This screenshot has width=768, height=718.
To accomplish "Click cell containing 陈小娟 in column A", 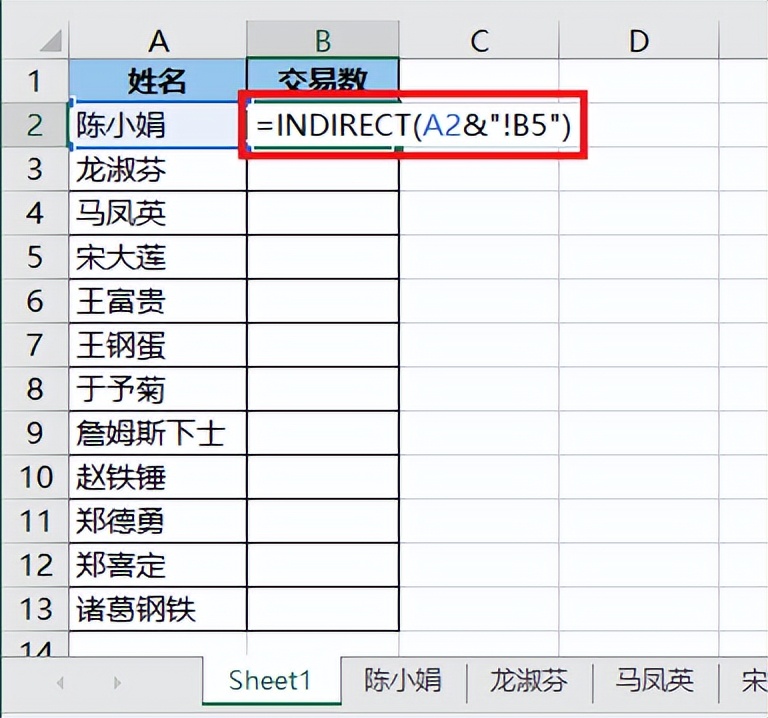I will [158, 125].
